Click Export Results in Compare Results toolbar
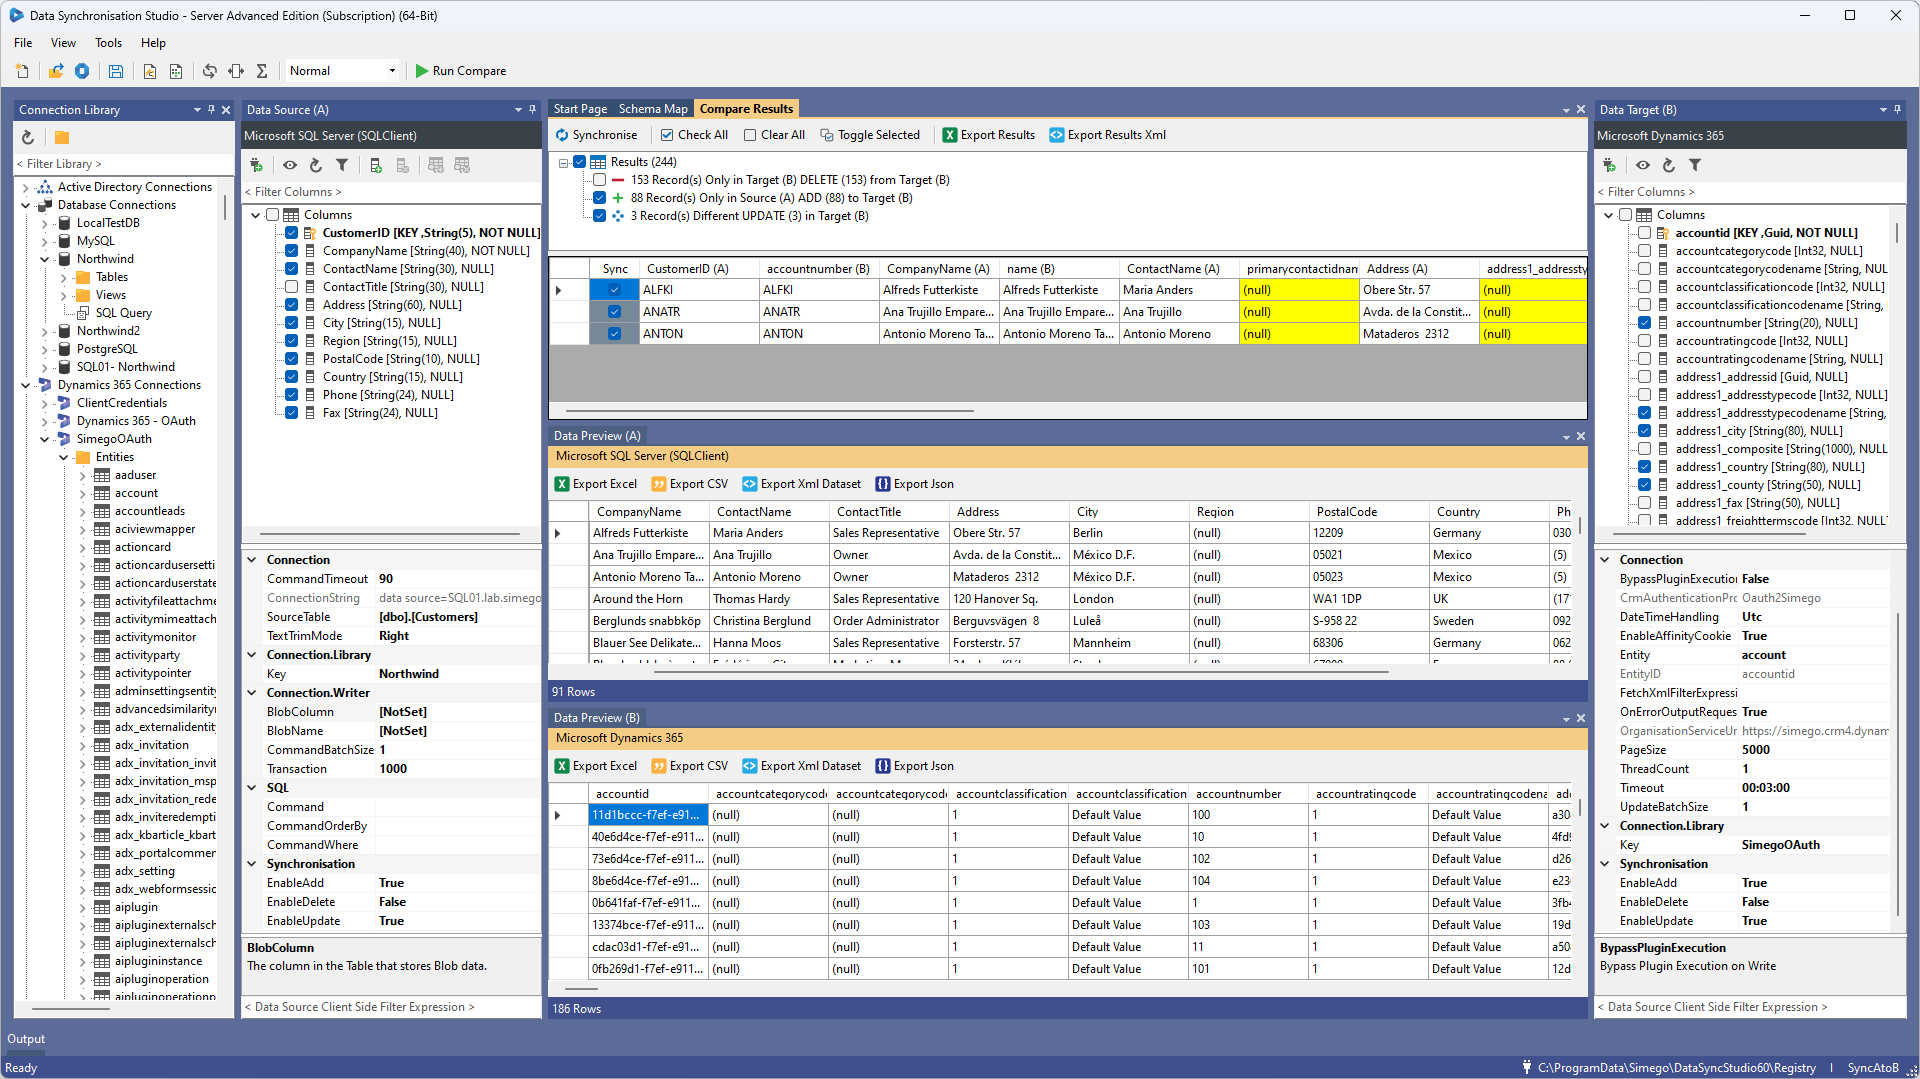This screenshot has height=1079, width=1920. [989, 135]
